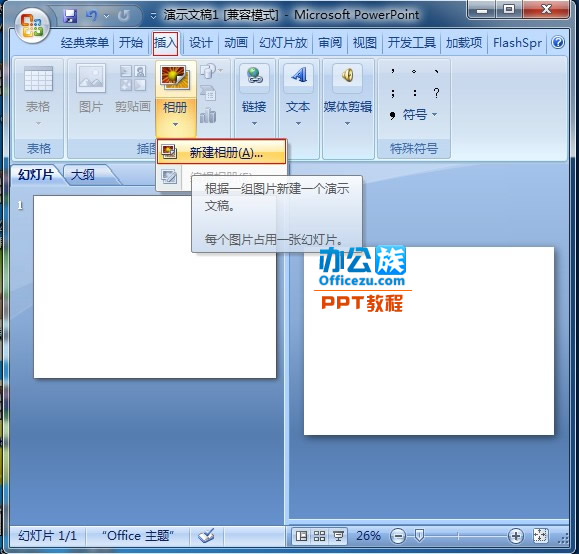This screenshot has height=554, width=579.
Task: Open the 审阅 tab
Action: point(330,43)
